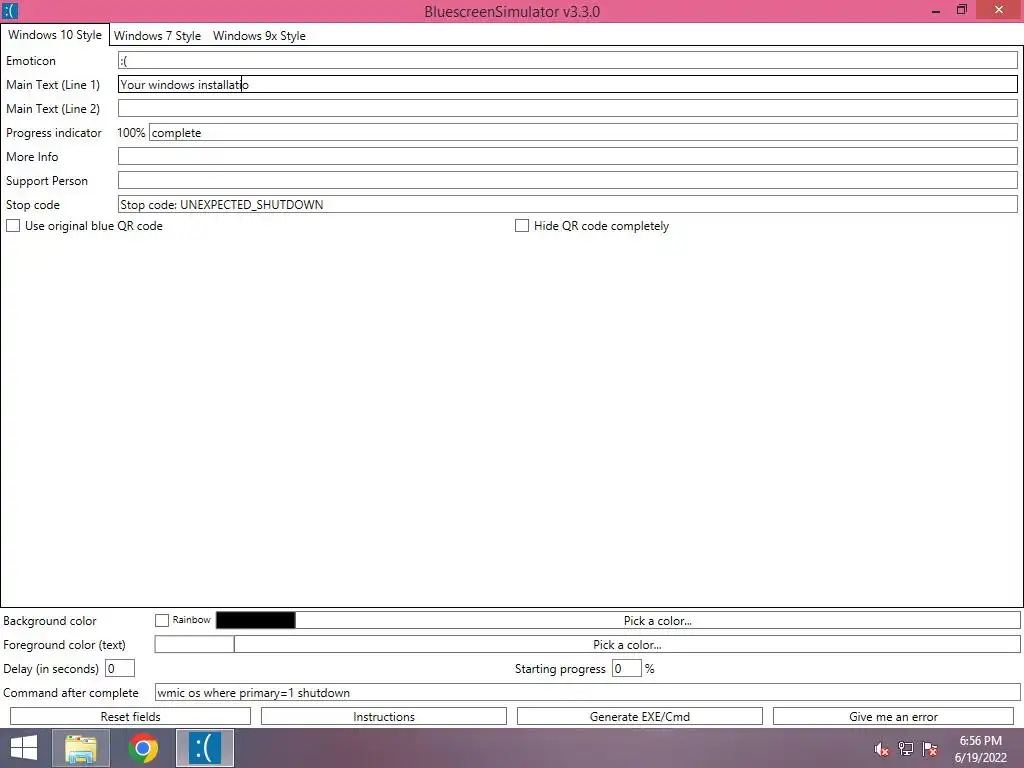Click the BluescreenSimulator app icon in title bar
This screenshot has height=768, width=1024.
(10, 10)
